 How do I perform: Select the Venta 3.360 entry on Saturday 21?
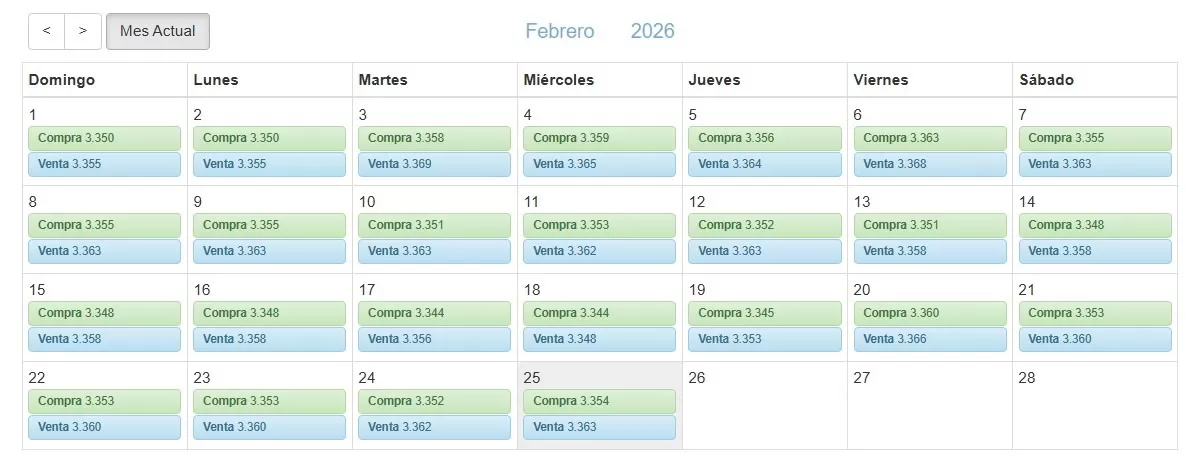coord(1094,339)
